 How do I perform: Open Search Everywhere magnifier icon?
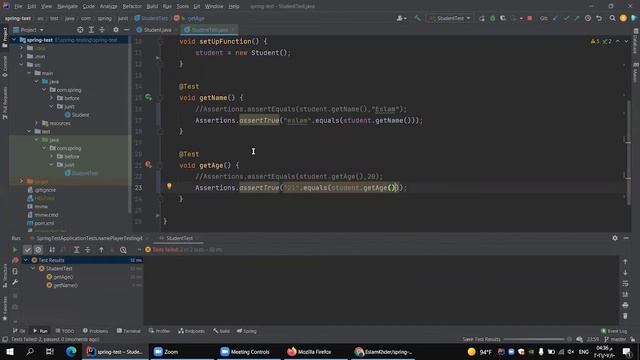pyautogui.click(x=612, y=18)
